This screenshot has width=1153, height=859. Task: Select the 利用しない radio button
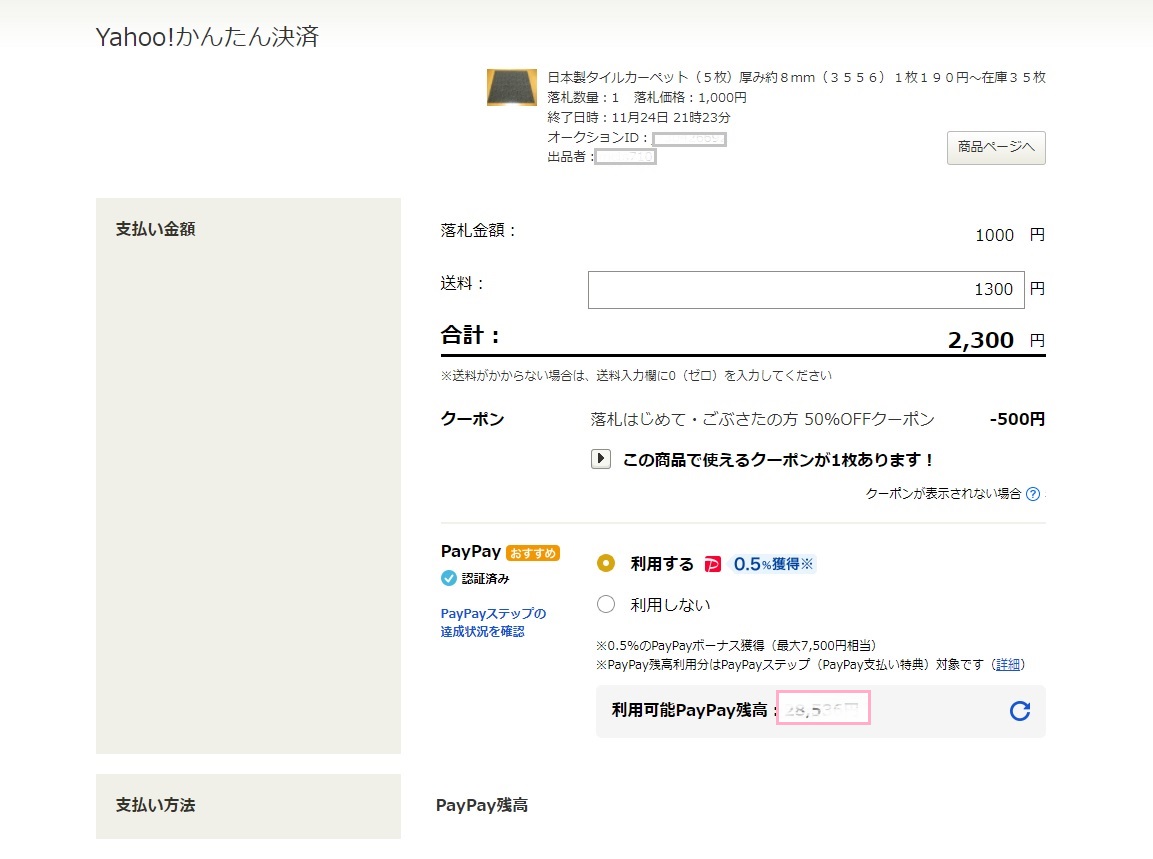[x=606, y=605]
